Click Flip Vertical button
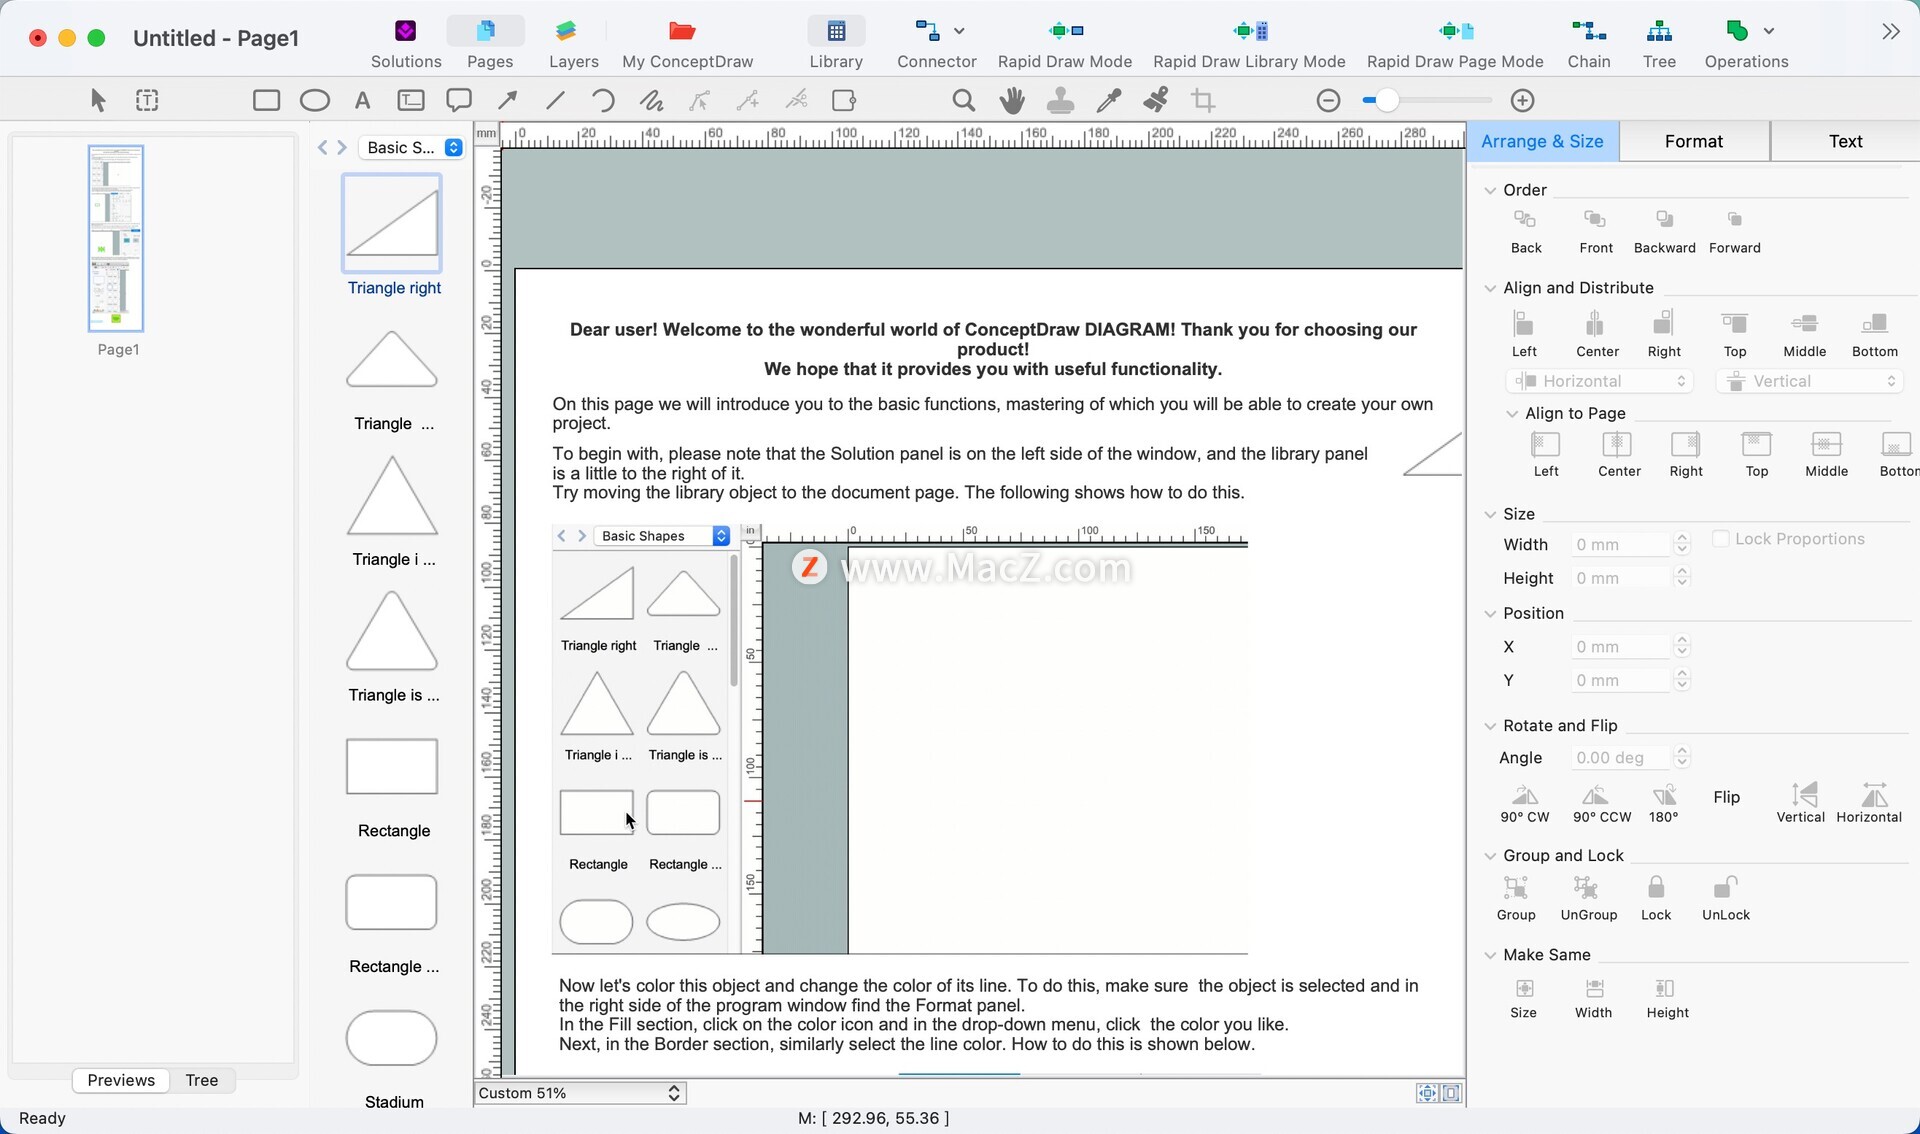The height and width of the screenshot is (1134, 1920). point(1800,804)
